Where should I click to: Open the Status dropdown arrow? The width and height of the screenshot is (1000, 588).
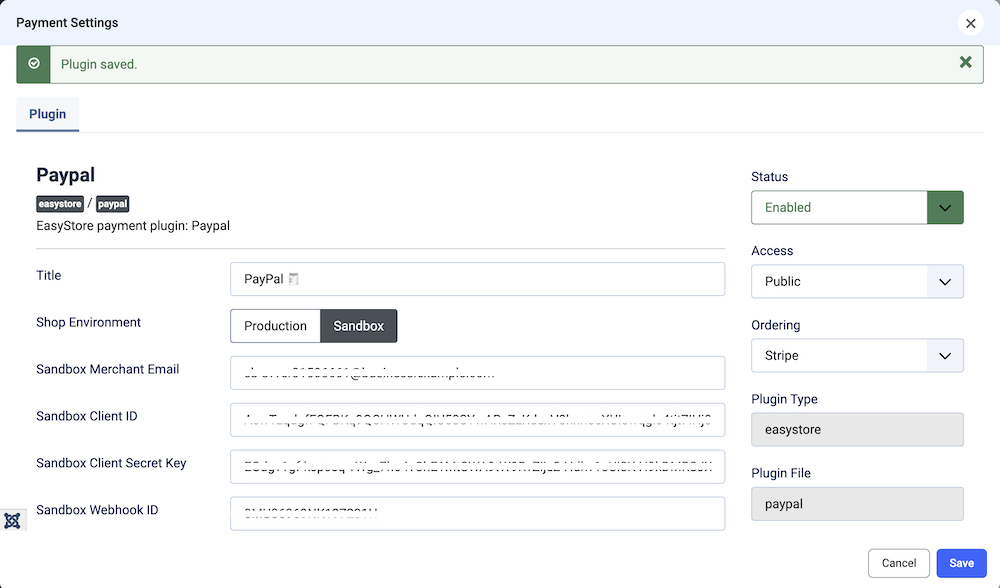(945, 207)
